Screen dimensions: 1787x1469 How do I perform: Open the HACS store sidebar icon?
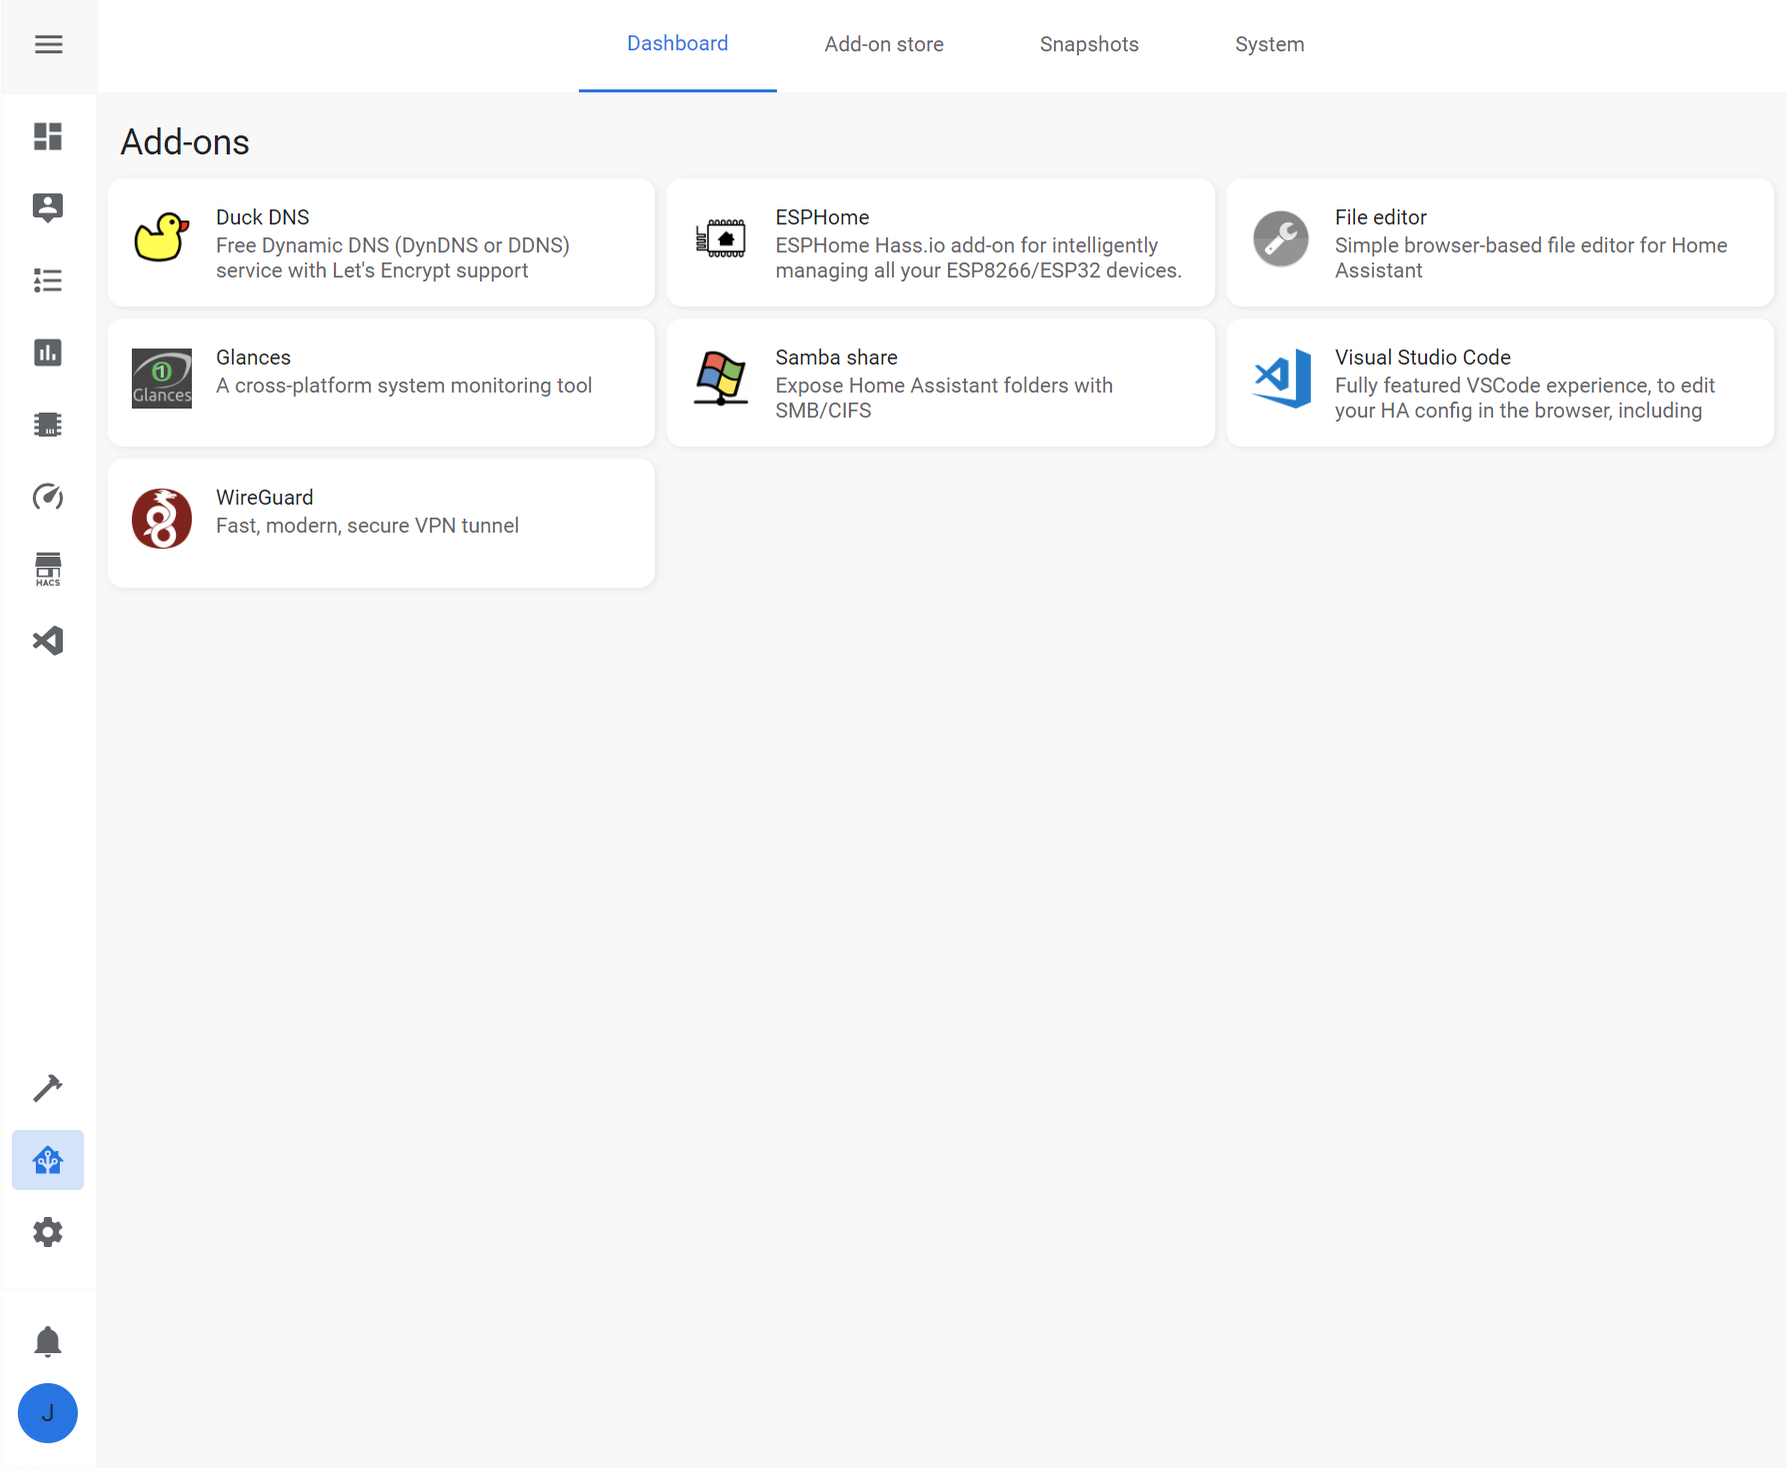point(48,569)
